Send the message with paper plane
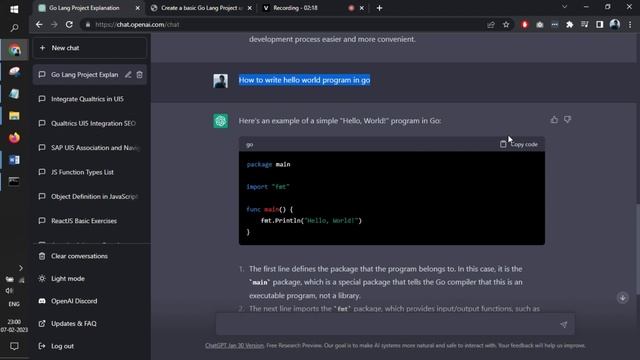 click(564, 324)
